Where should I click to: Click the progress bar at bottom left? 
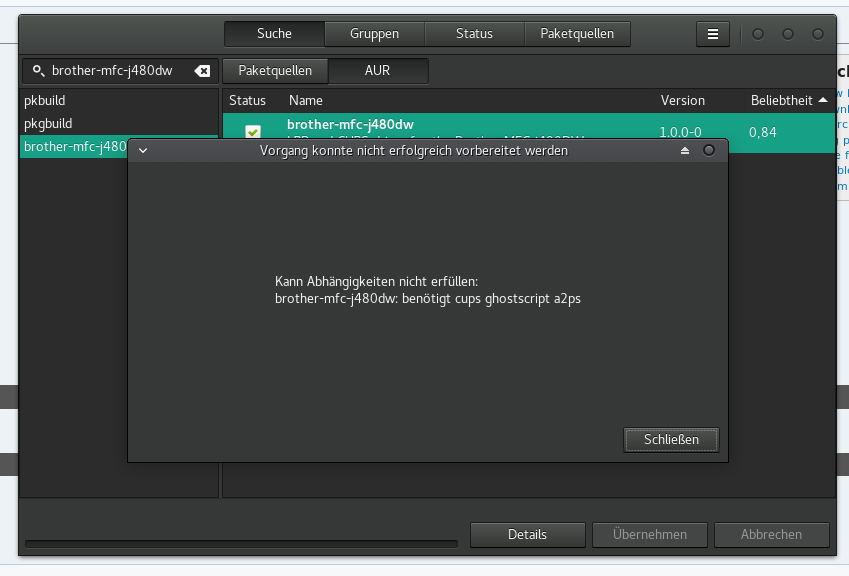pyautogui.click(x=240, y=544)
